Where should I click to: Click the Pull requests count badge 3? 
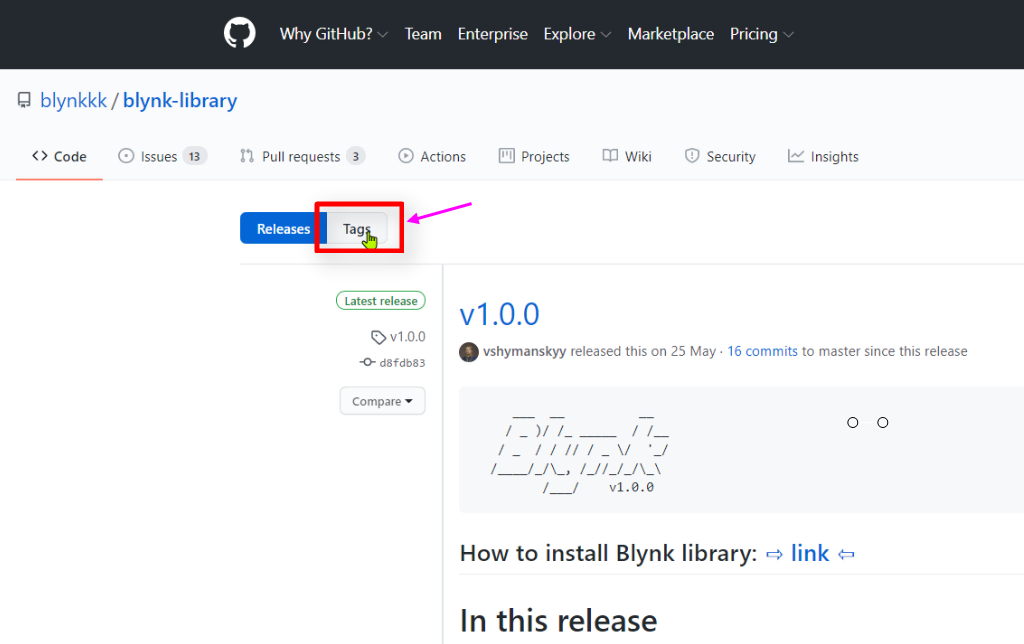pos(355,157)
